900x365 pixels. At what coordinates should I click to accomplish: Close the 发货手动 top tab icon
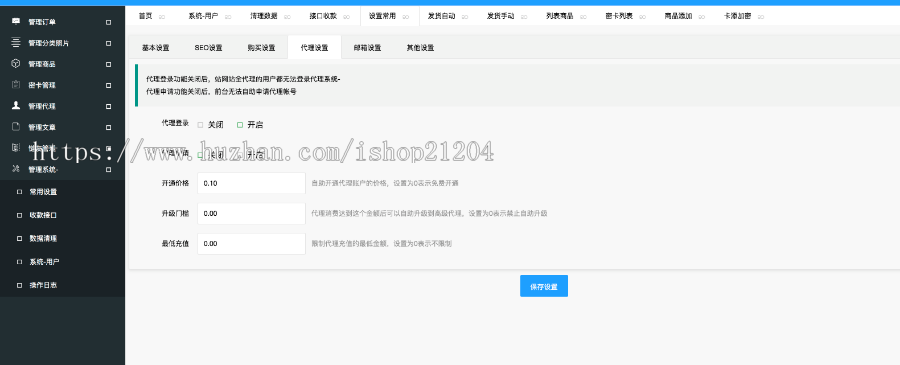[525, 17]
